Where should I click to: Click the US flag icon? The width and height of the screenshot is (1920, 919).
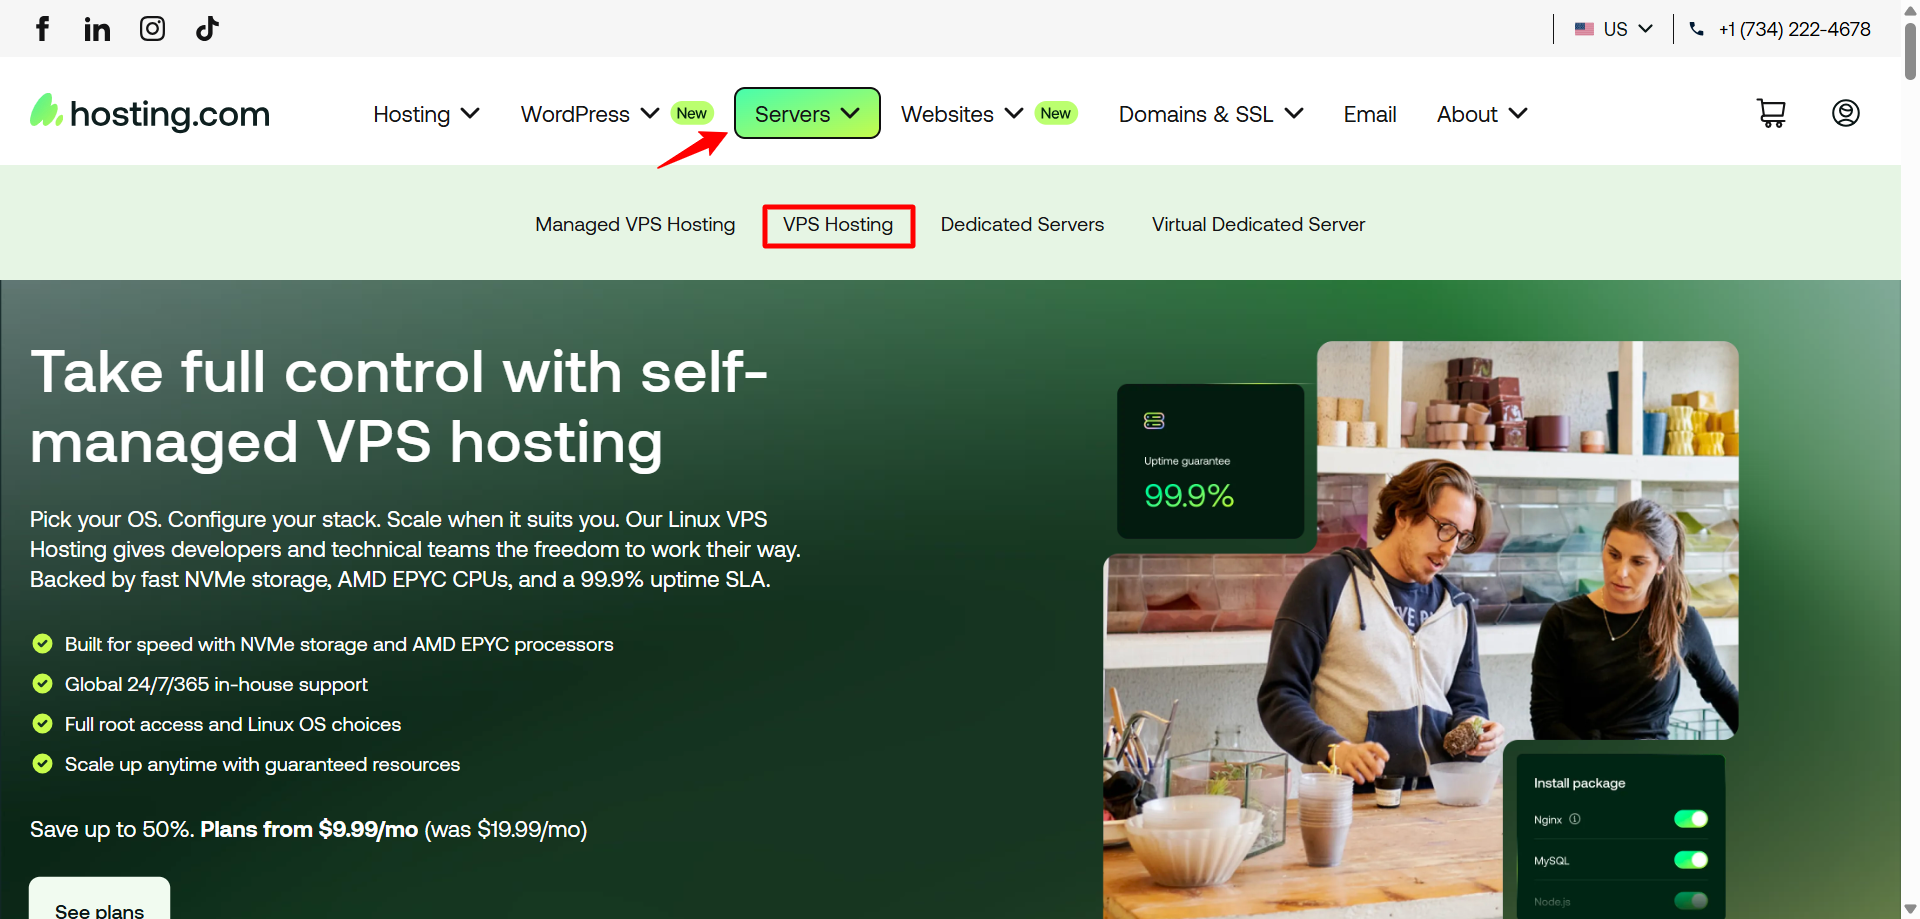pos(1584,29)
